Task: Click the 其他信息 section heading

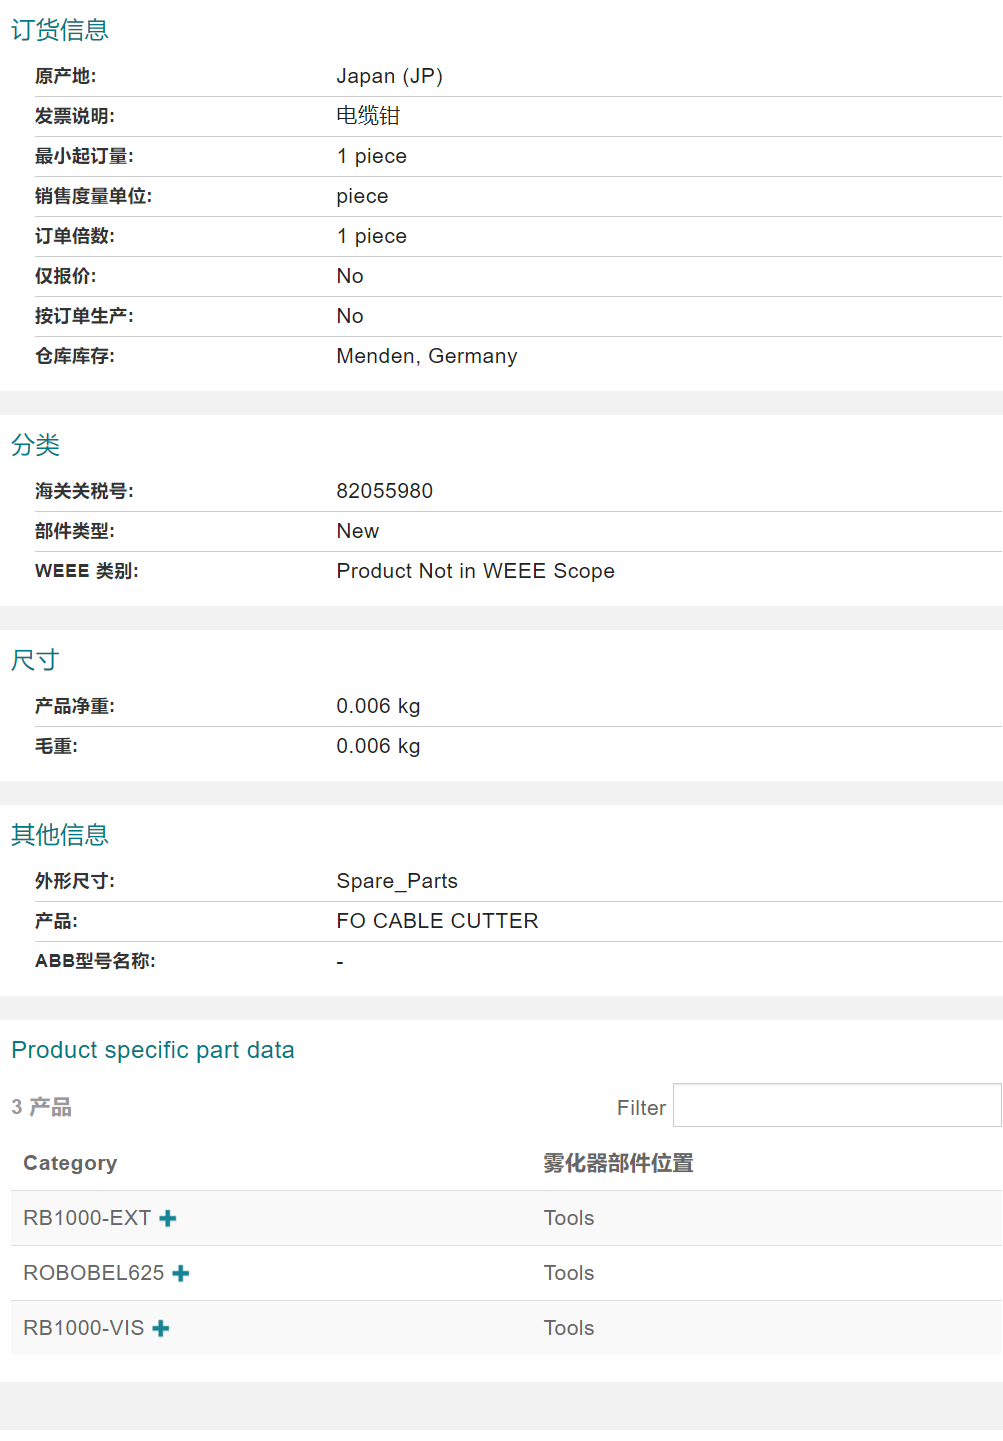Action: (60, 835)
